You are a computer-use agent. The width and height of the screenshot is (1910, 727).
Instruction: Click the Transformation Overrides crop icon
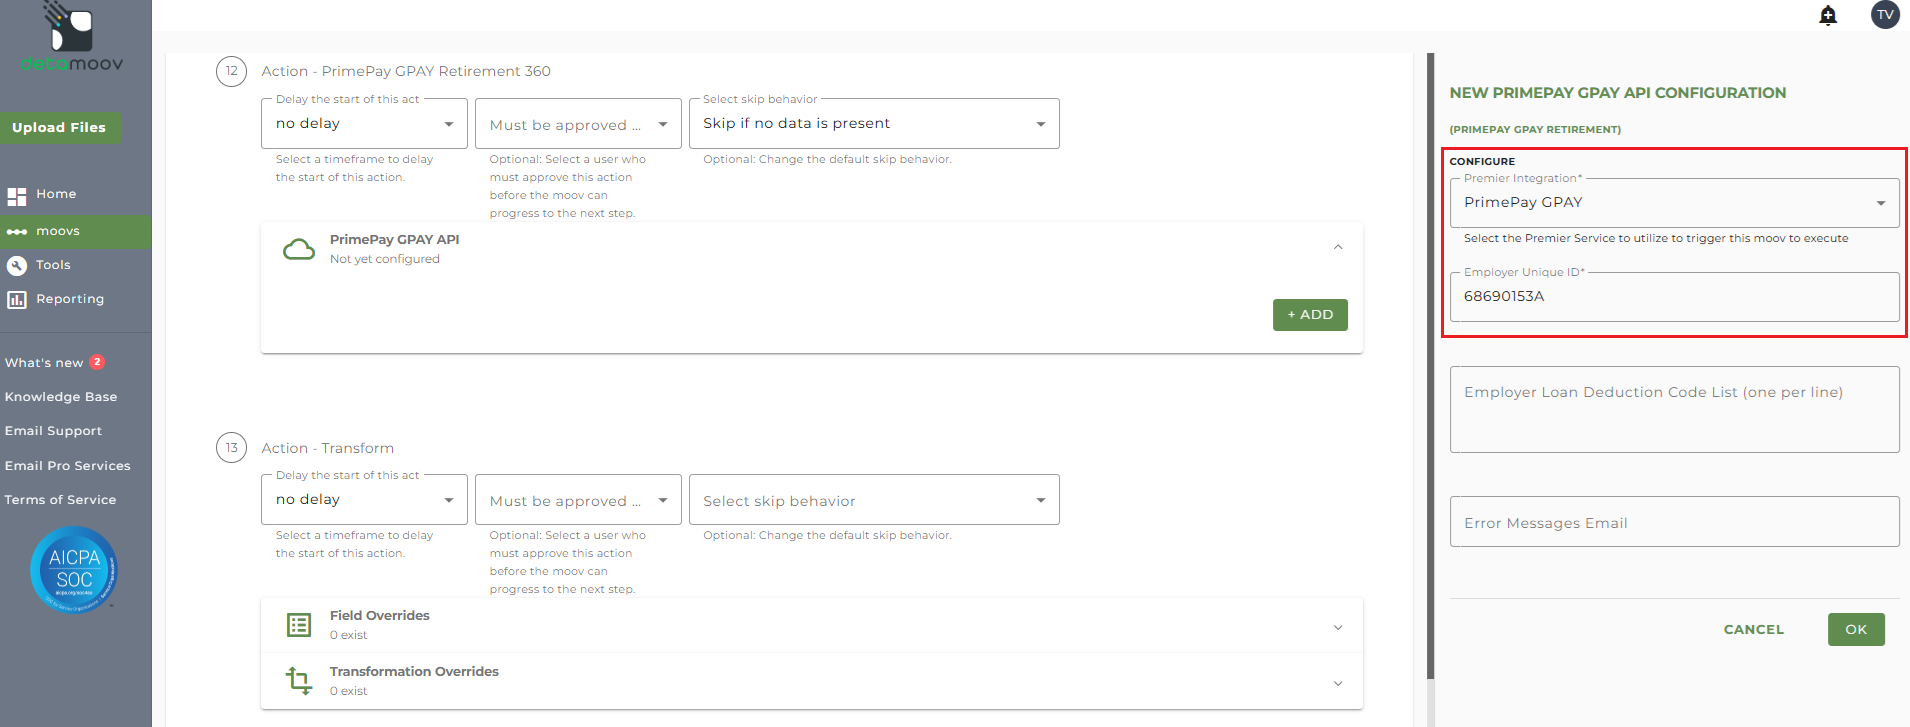coord(298,681)
